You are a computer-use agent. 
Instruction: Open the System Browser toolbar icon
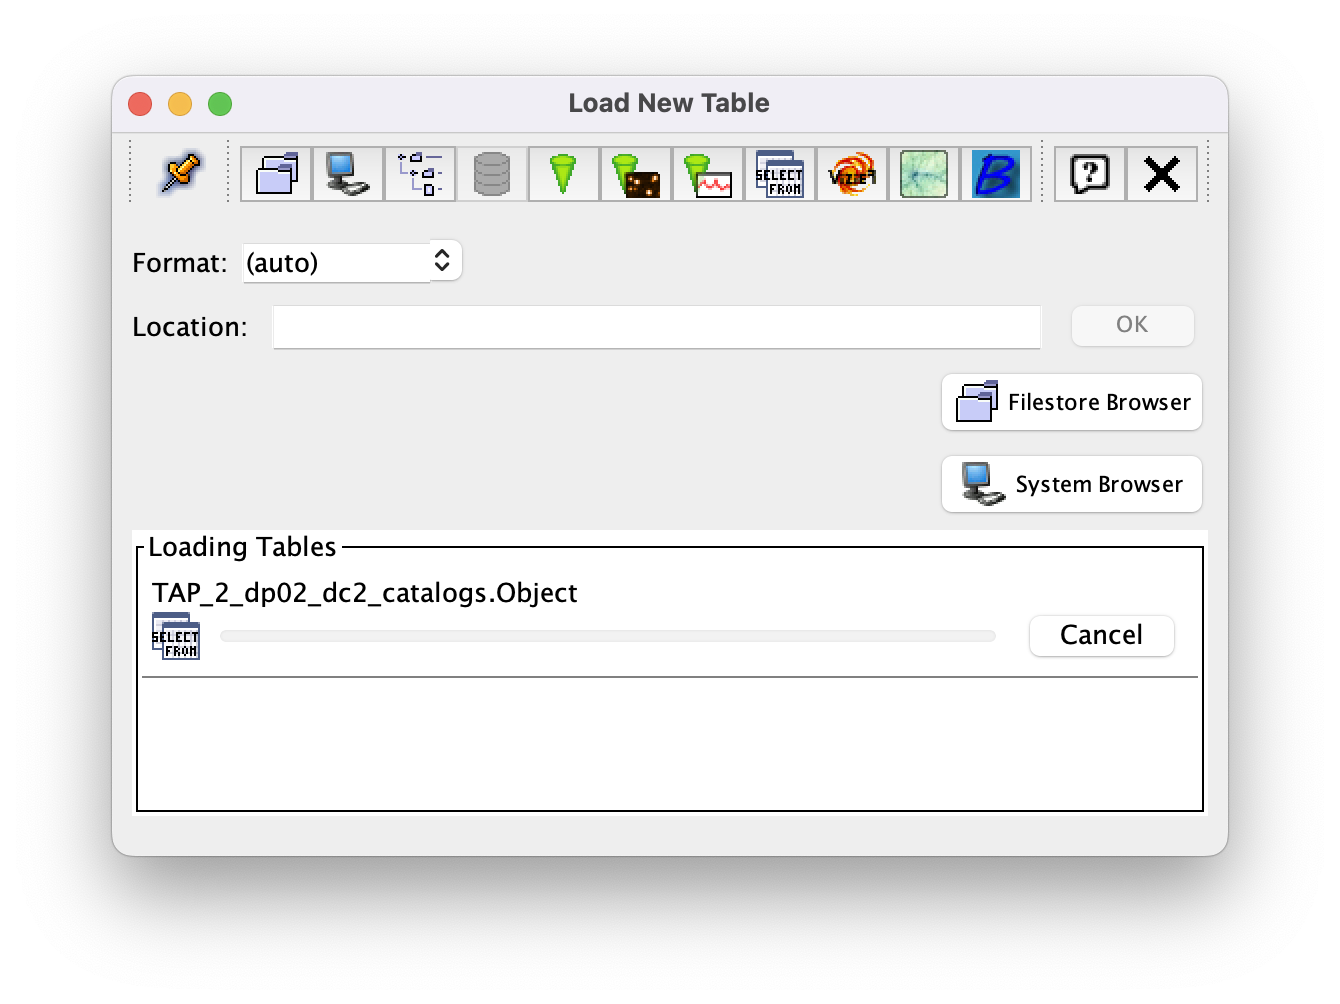349,173
